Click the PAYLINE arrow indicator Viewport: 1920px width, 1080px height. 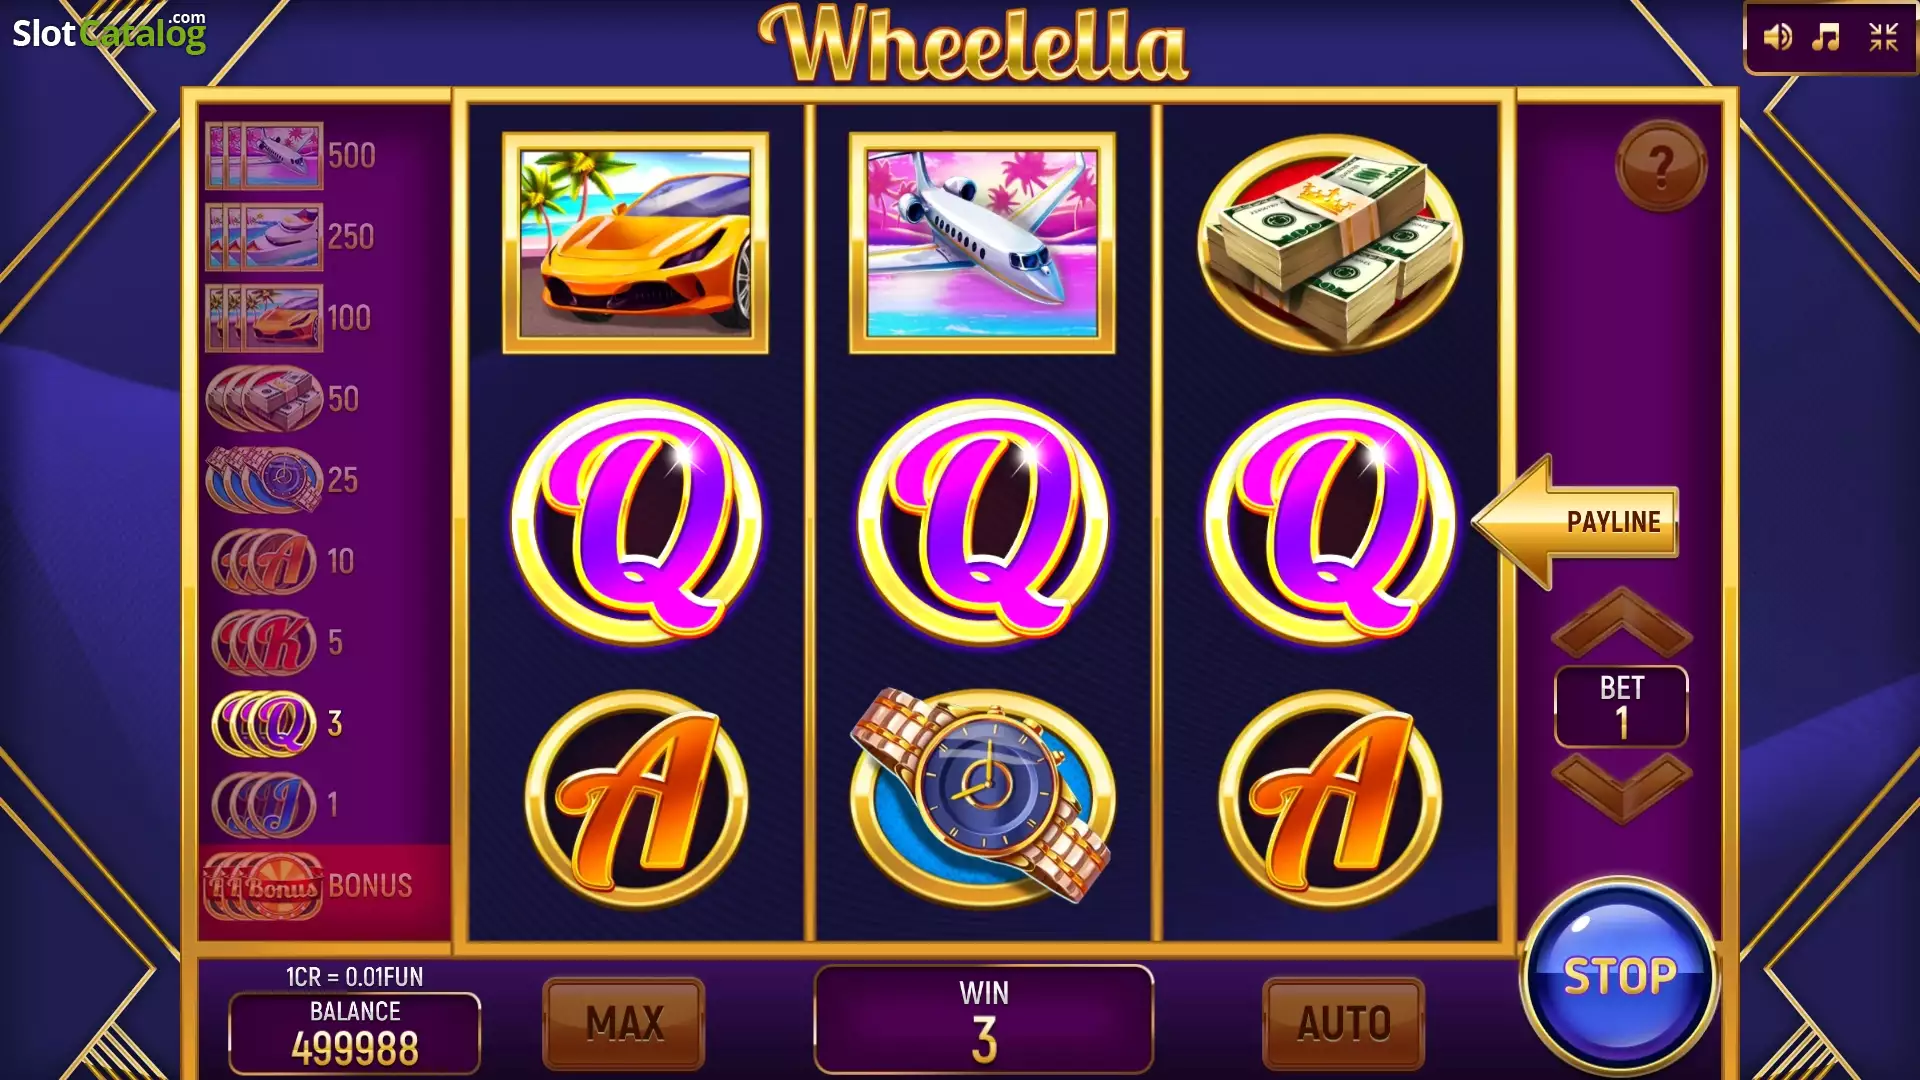(x=1575, y=521)
